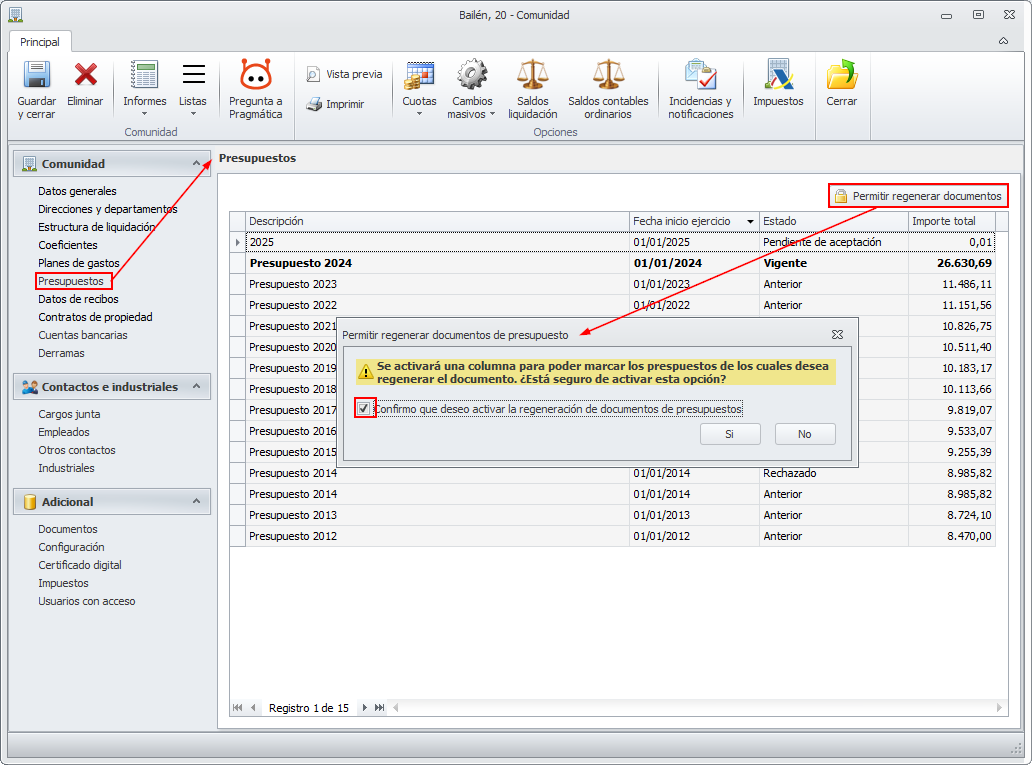Sort by Fecha inicio ejercicio column header
The height and width of the screenshot is (765, 1032).
(x=682, y=221)
